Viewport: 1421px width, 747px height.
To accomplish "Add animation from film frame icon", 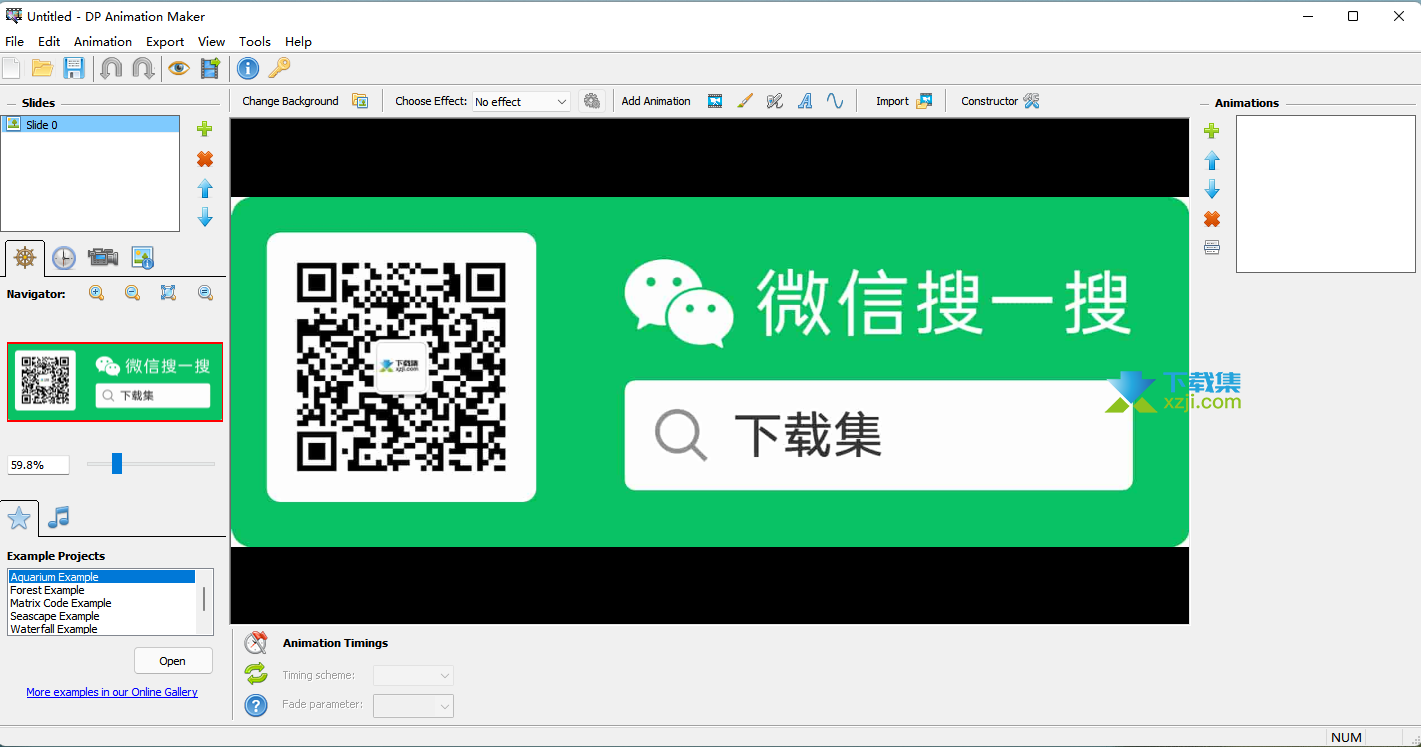I will (x=715, y=101).
